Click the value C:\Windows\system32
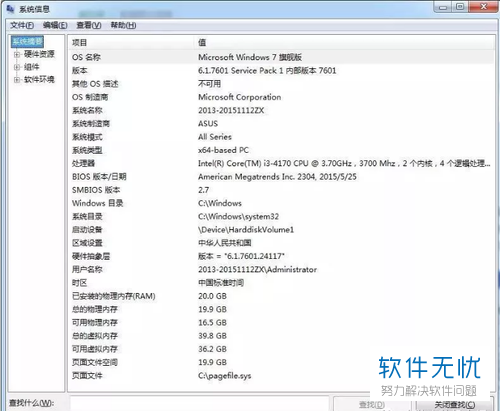This screenshot has width=500, height=411. point(238,217)
